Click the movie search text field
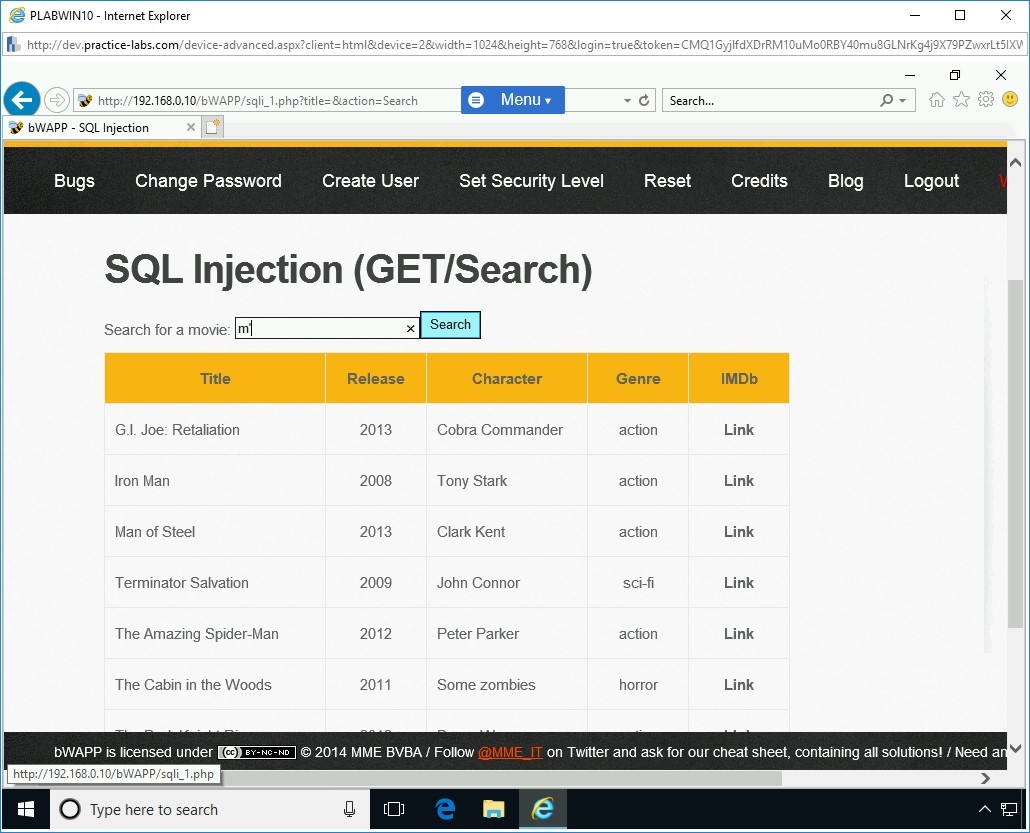This screenshot has width=1030, height=833. (x=320, y=328)
